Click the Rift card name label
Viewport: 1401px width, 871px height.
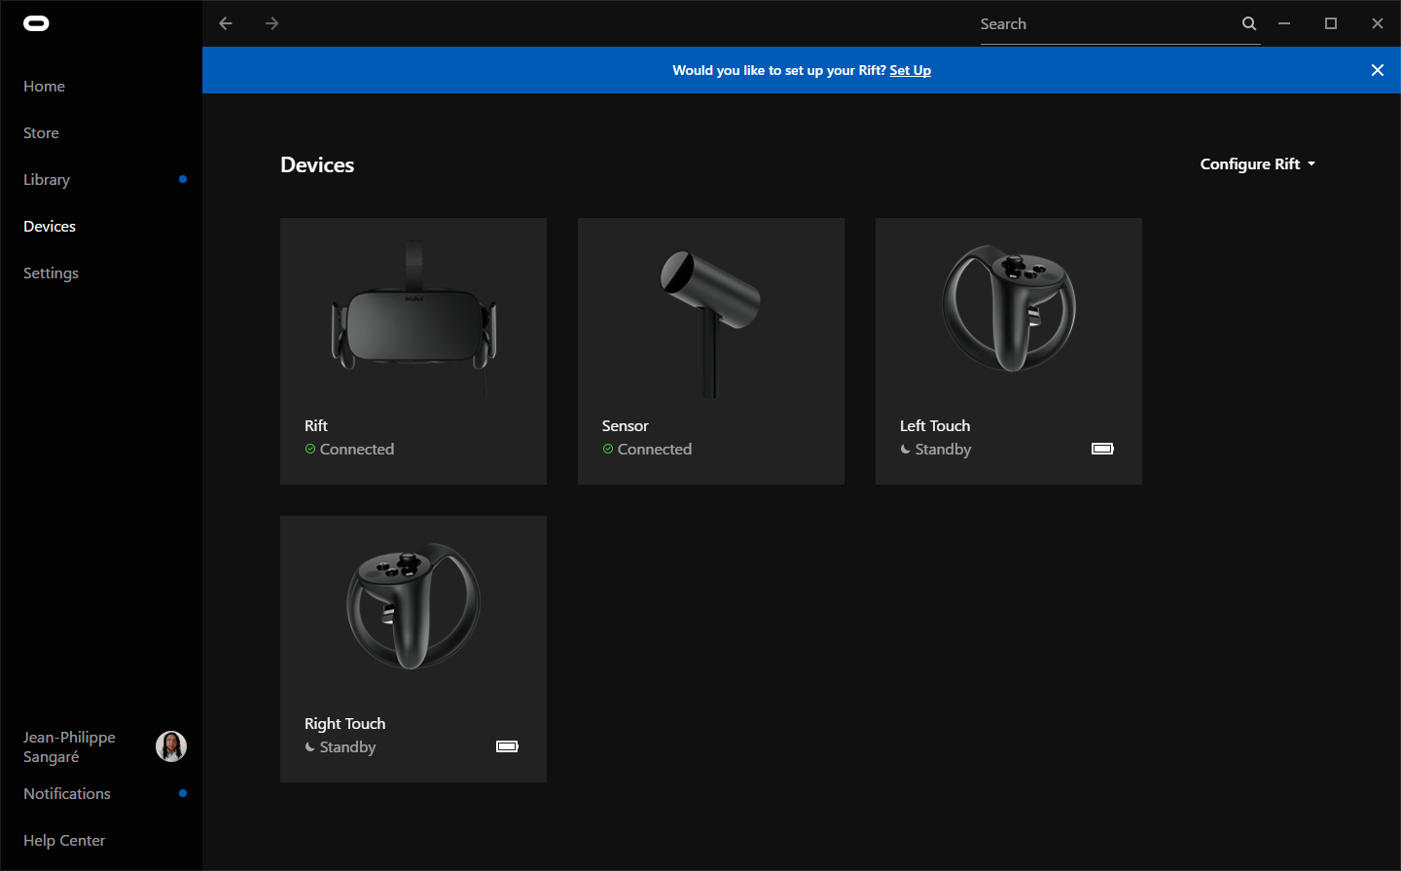pyautogui.click(x=316, y=426)
